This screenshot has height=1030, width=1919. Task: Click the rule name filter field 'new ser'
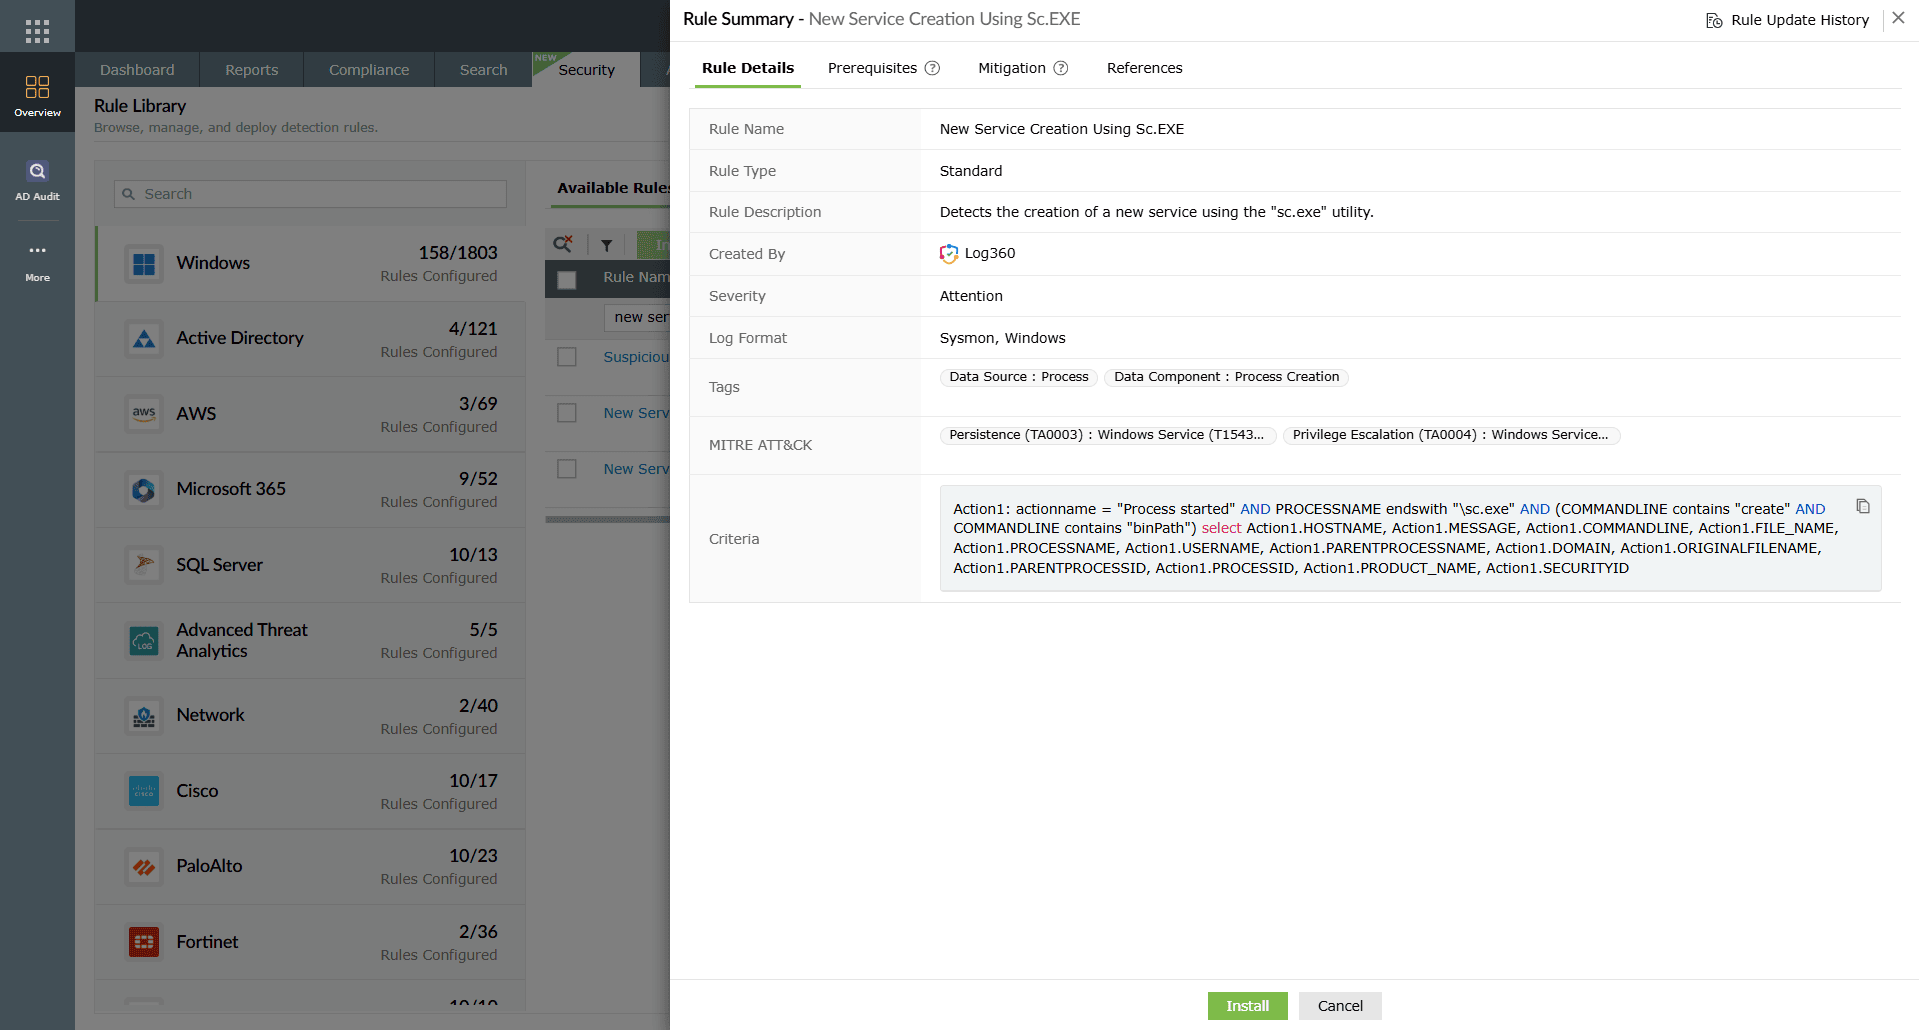[637, 317]
